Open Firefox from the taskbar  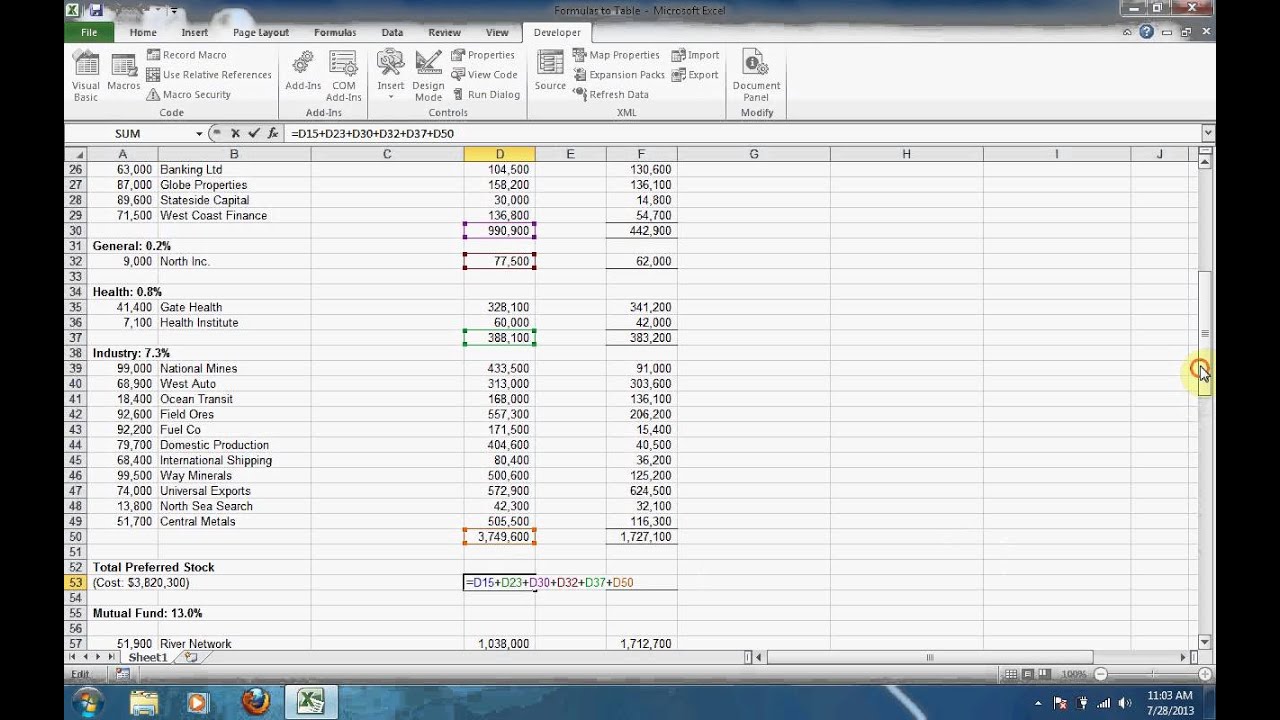pyautogui.click(x=255, y=702)
